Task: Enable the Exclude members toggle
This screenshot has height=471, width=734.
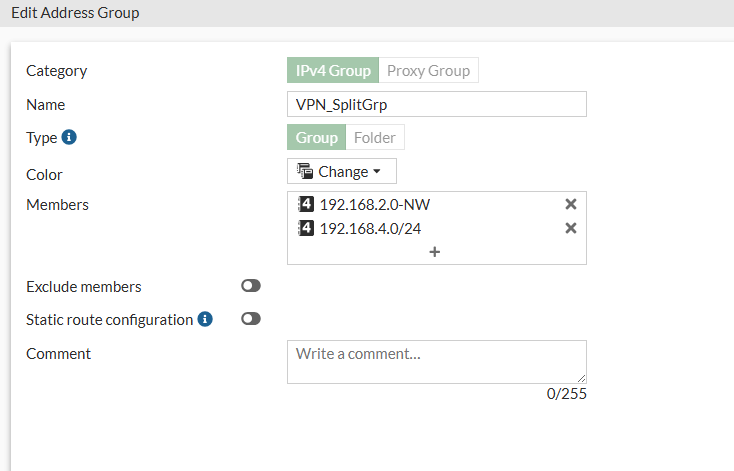Action: click(251, 286)
